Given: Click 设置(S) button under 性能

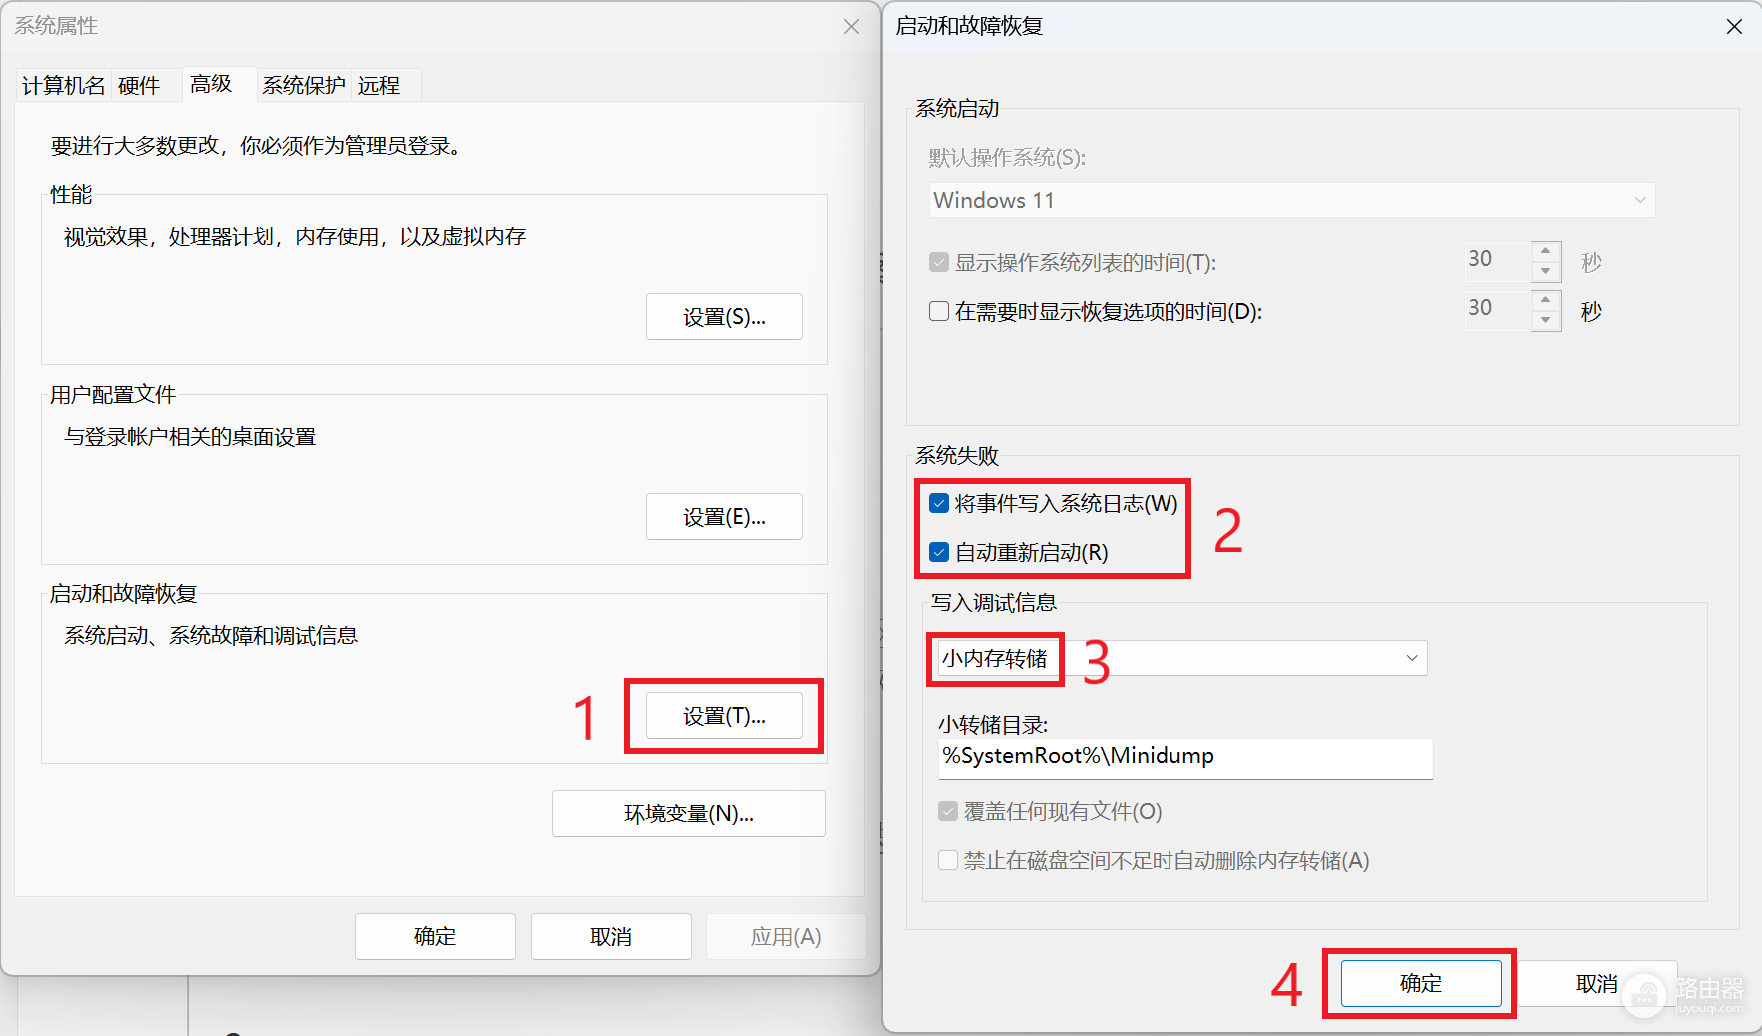Looking at the screenshot, I should [724, 317].
